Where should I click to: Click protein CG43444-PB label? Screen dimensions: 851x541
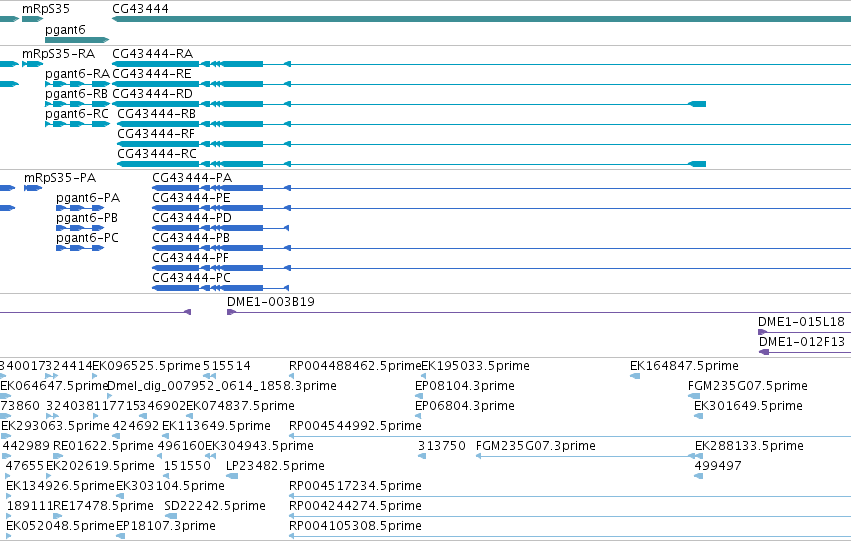(190, 238)
